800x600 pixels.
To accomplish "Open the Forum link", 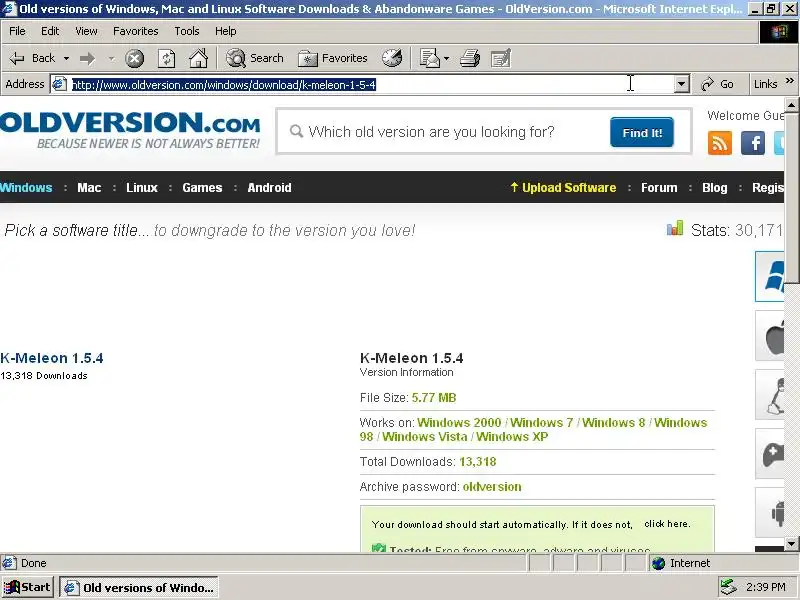I will click(x=659, y=188).
